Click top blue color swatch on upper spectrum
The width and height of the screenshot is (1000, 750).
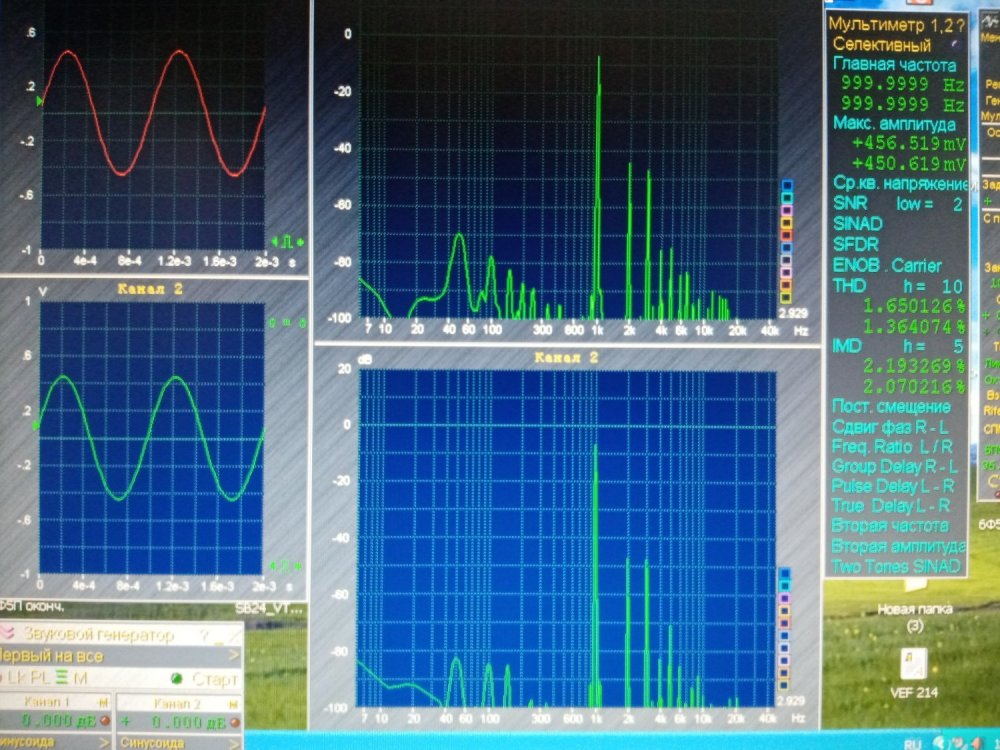787,186
